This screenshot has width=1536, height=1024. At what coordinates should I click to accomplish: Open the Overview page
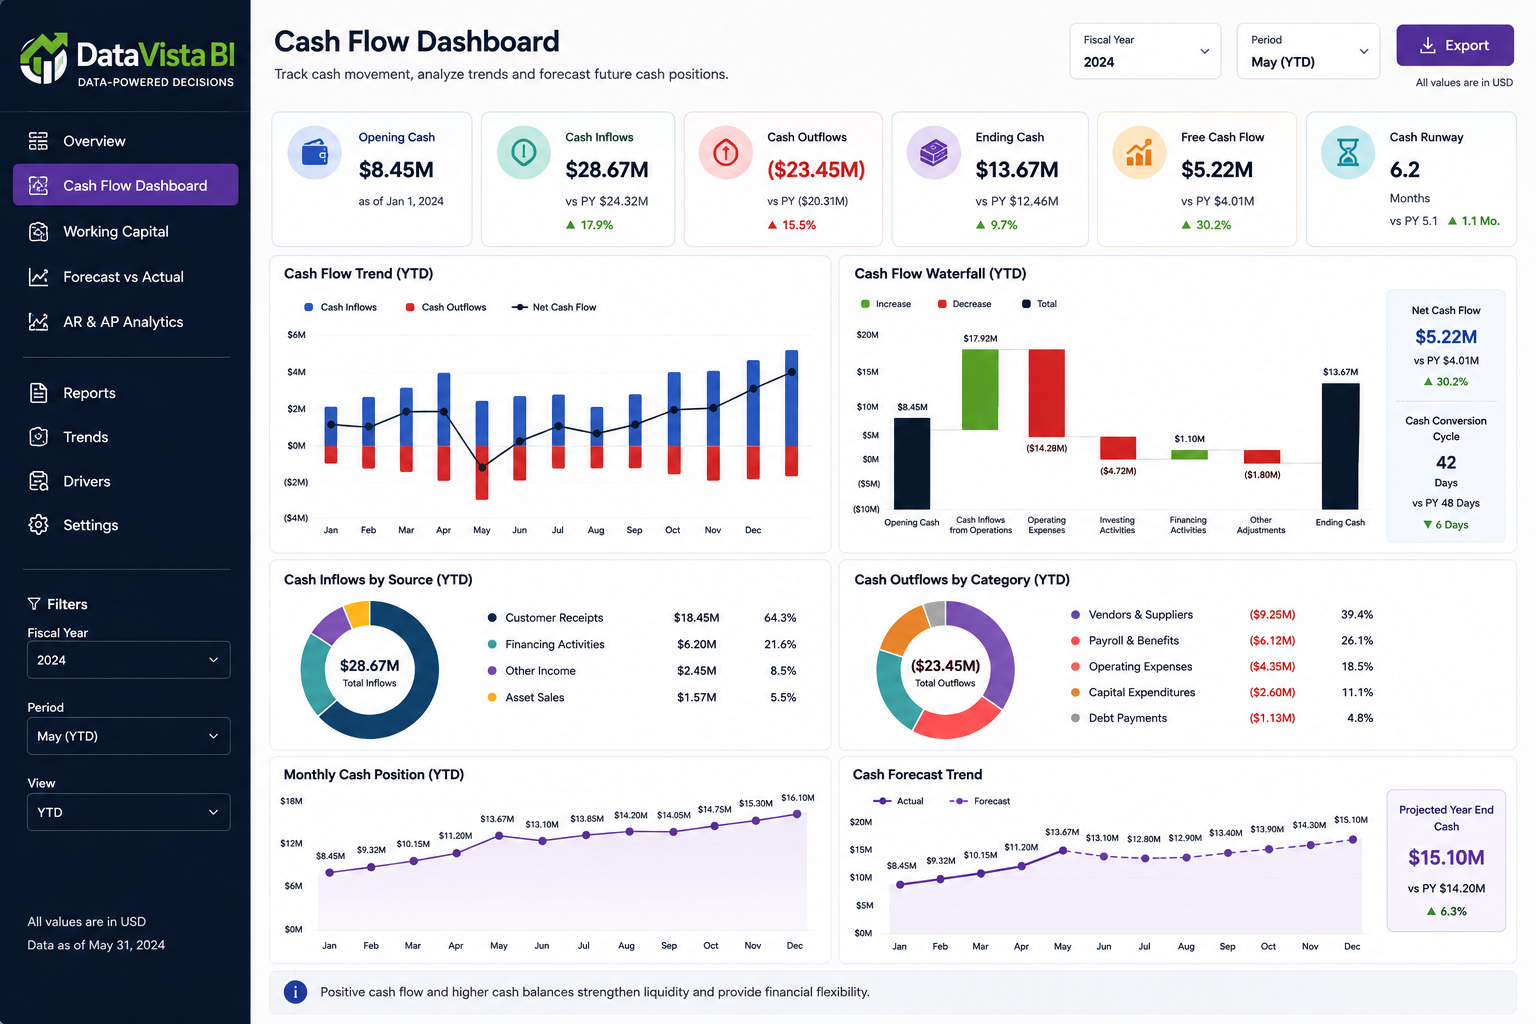[125, 141]
